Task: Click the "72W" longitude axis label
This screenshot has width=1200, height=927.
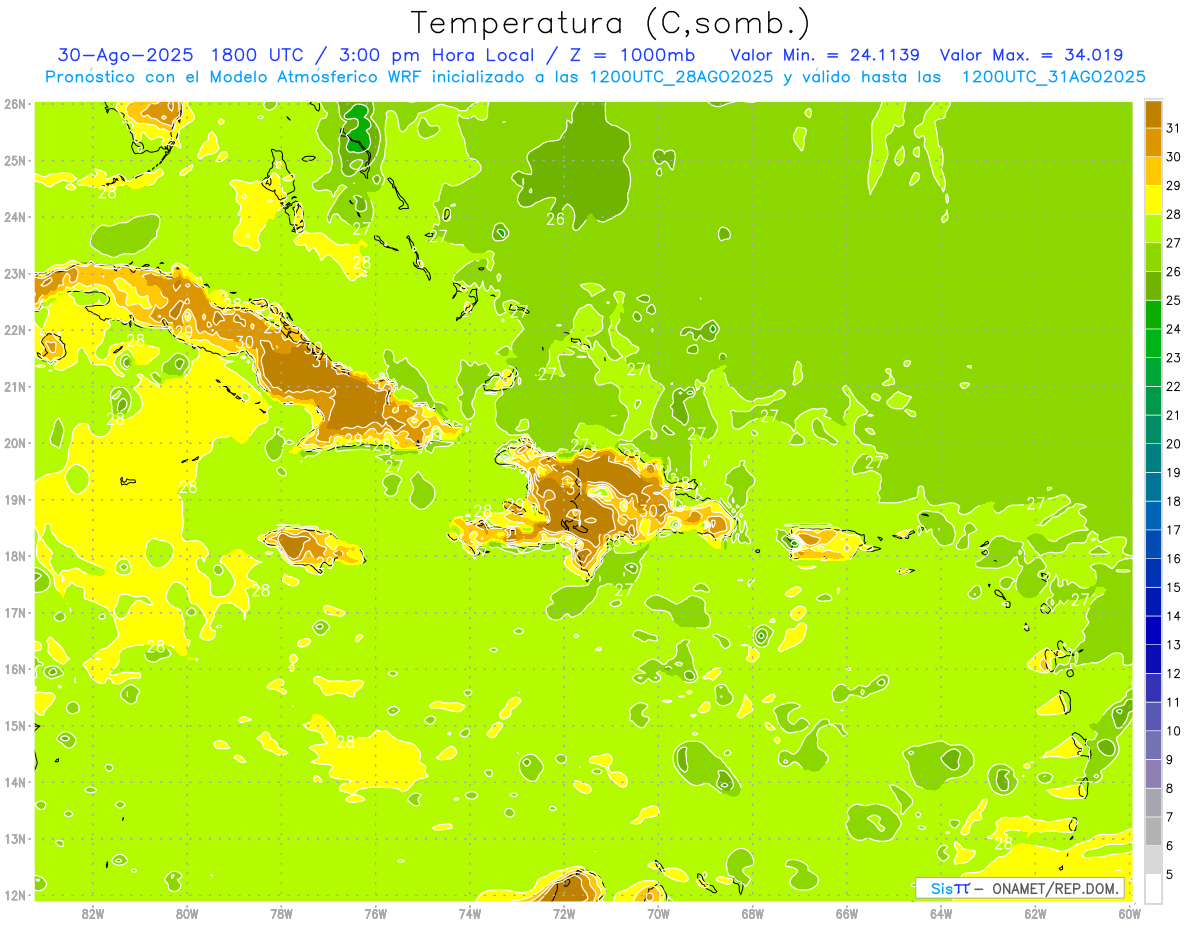Action: tap(564, 913)
